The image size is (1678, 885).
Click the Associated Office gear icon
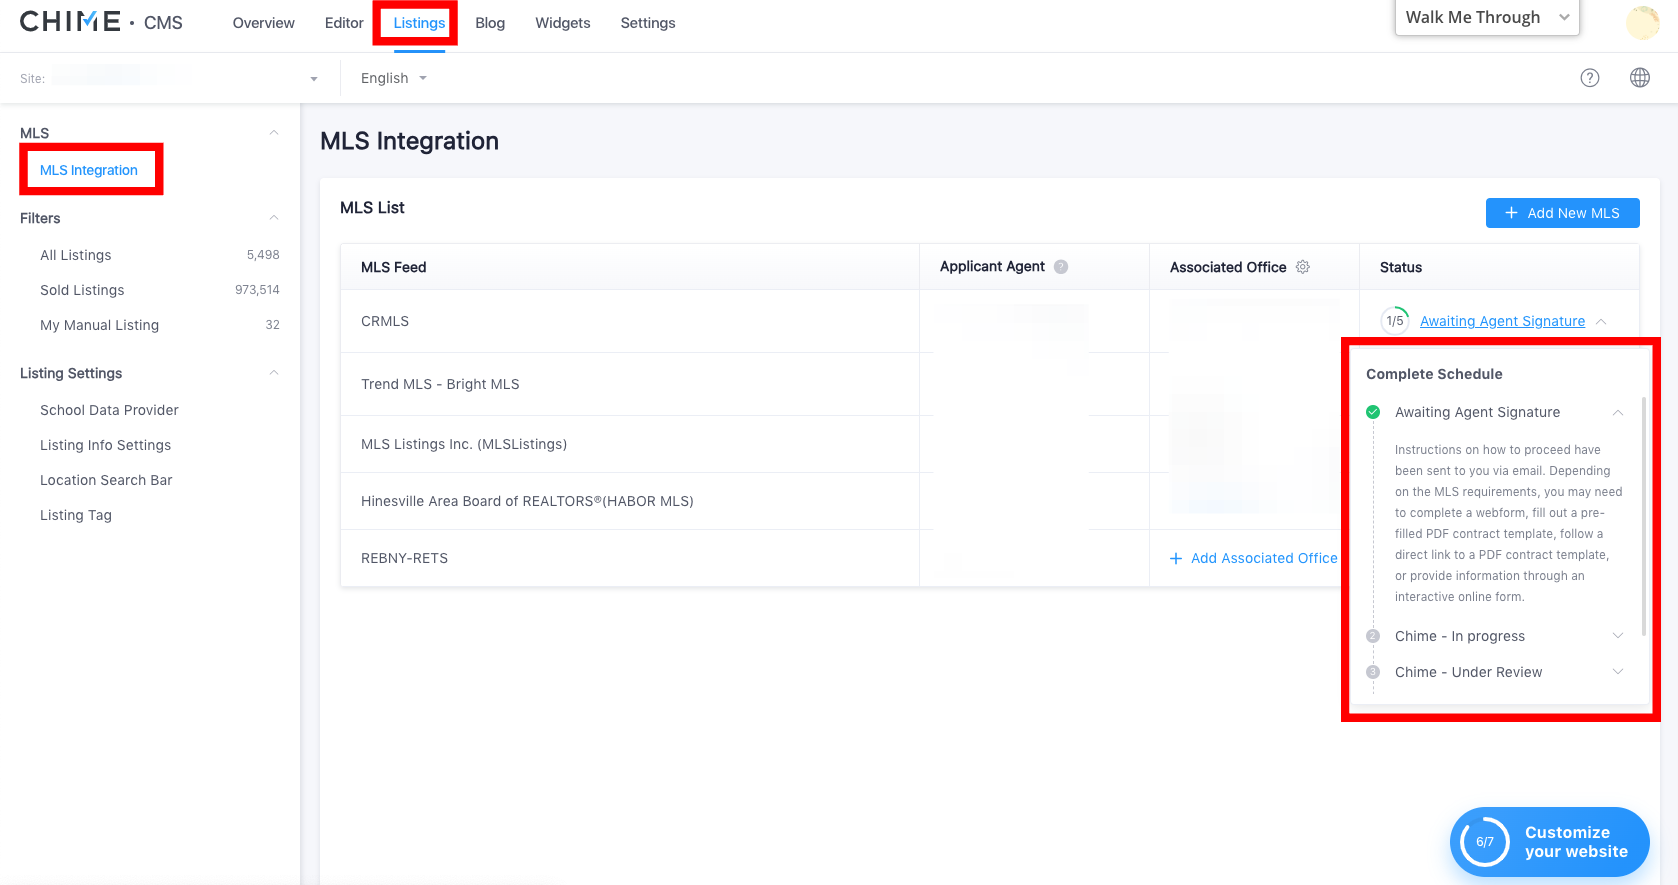(1302, 267)
